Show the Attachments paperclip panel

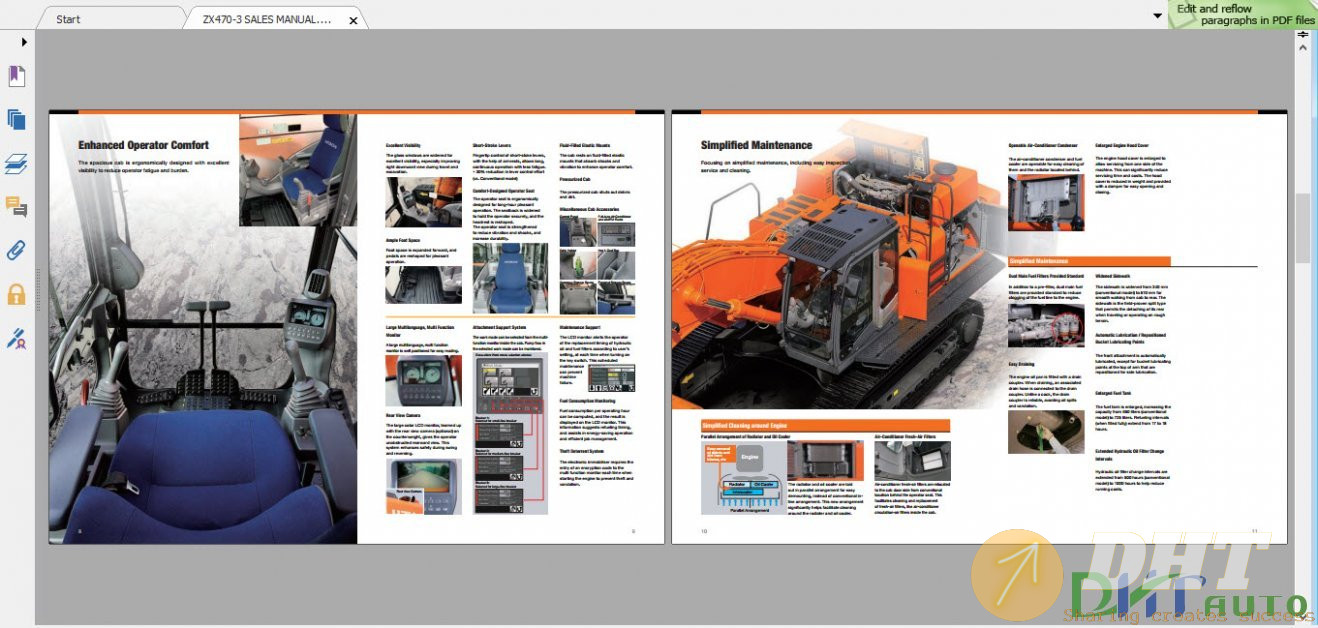coord(16,250)
